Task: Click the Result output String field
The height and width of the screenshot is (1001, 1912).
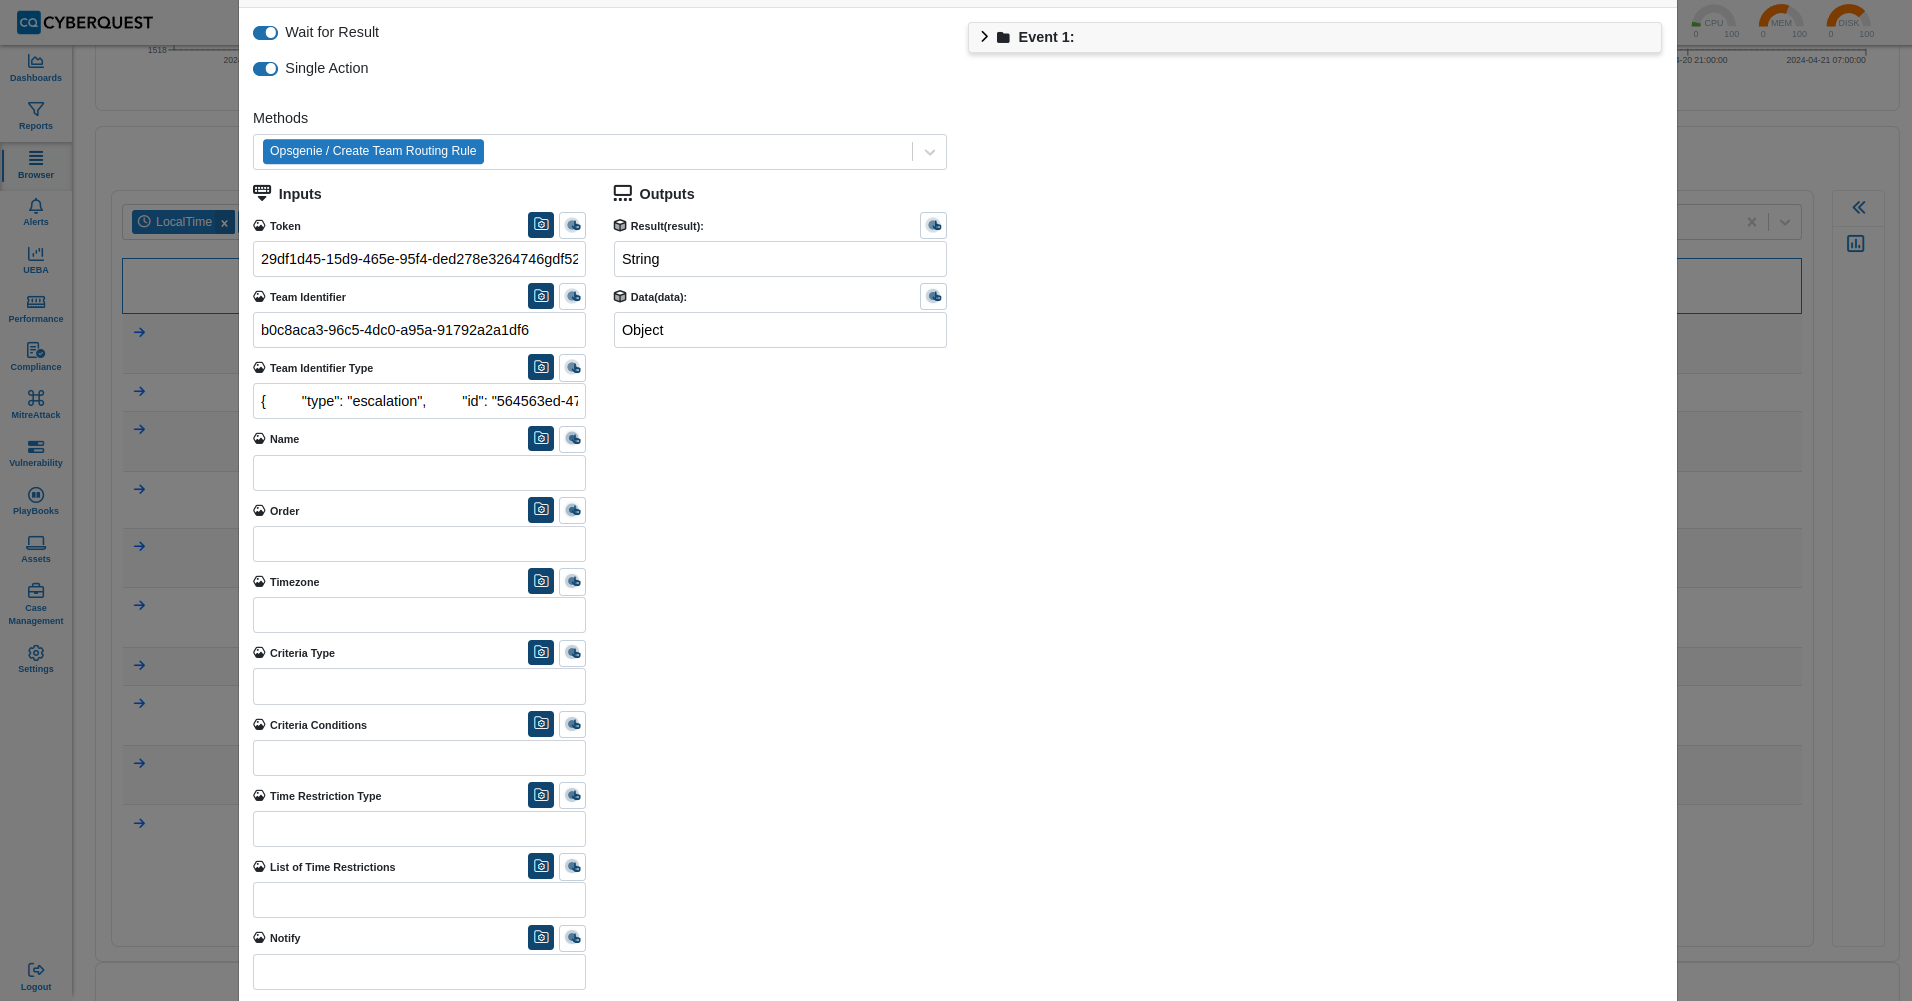Action: point(780,259)
